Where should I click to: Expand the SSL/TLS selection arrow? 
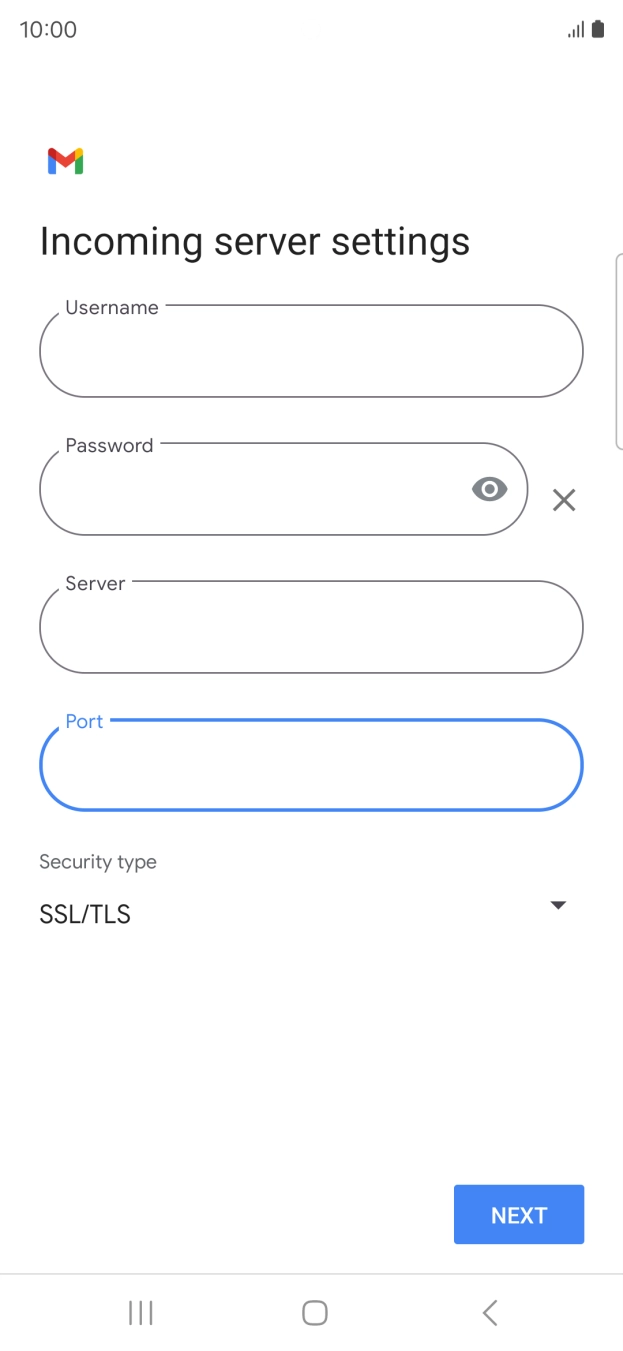point(558,905)
